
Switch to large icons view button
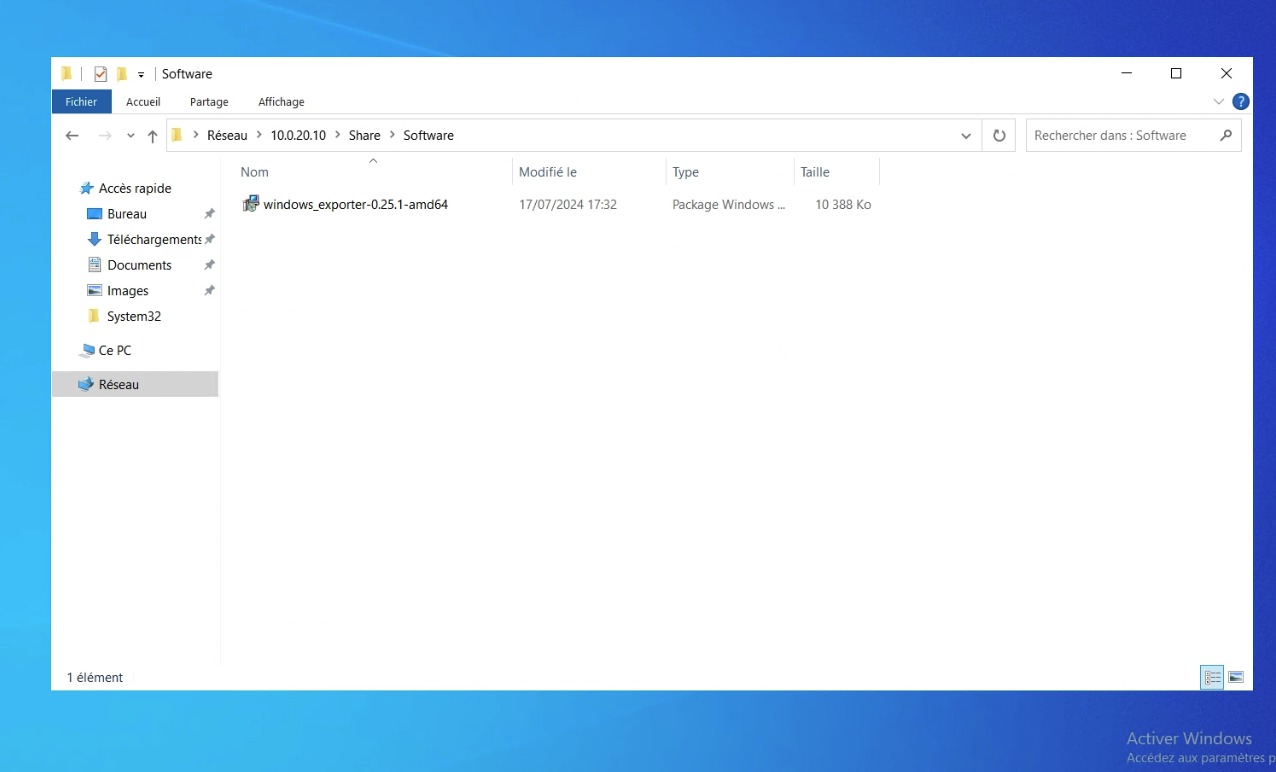coord(1236,678)
